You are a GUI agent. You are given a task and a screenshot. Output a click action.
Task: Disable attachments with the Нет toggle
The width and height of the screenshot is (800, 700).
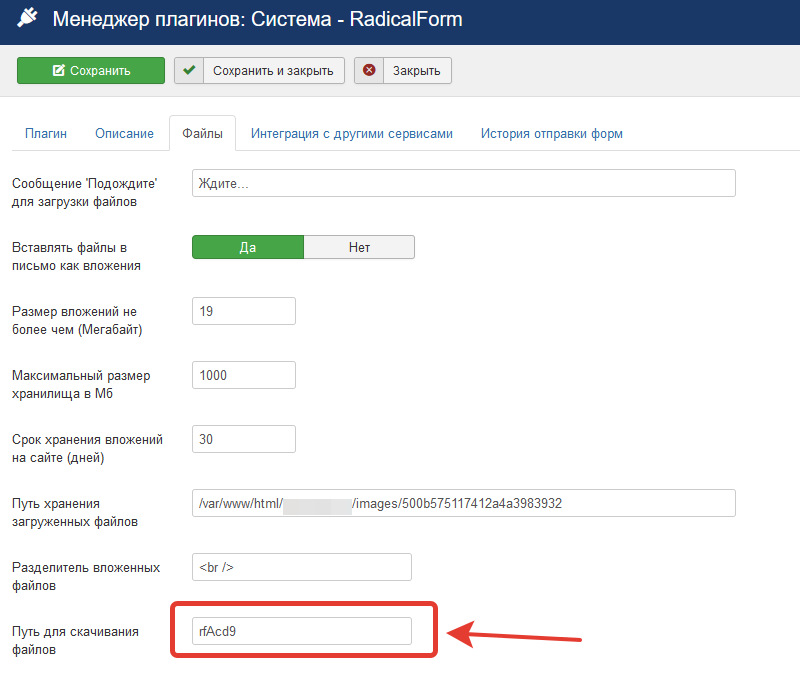(x=359, y=247)
